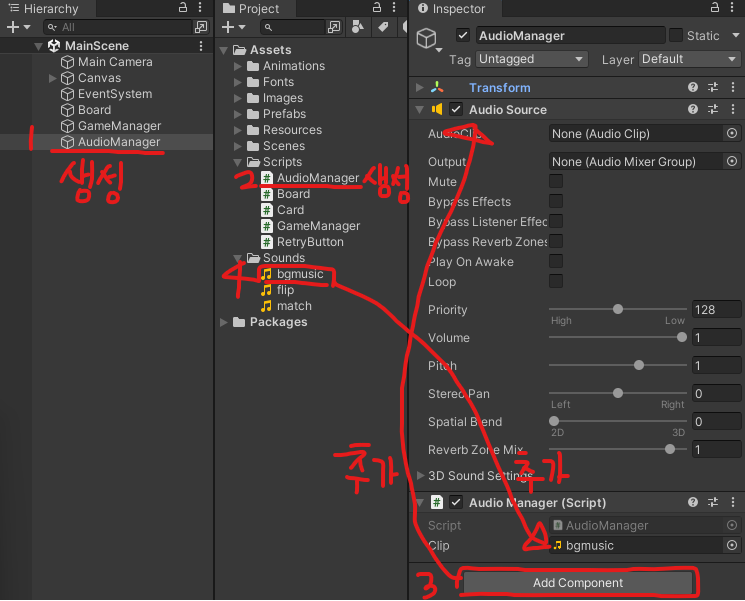Open Project panel three-dot menu
745x601 pixels.
click(394, 7)
